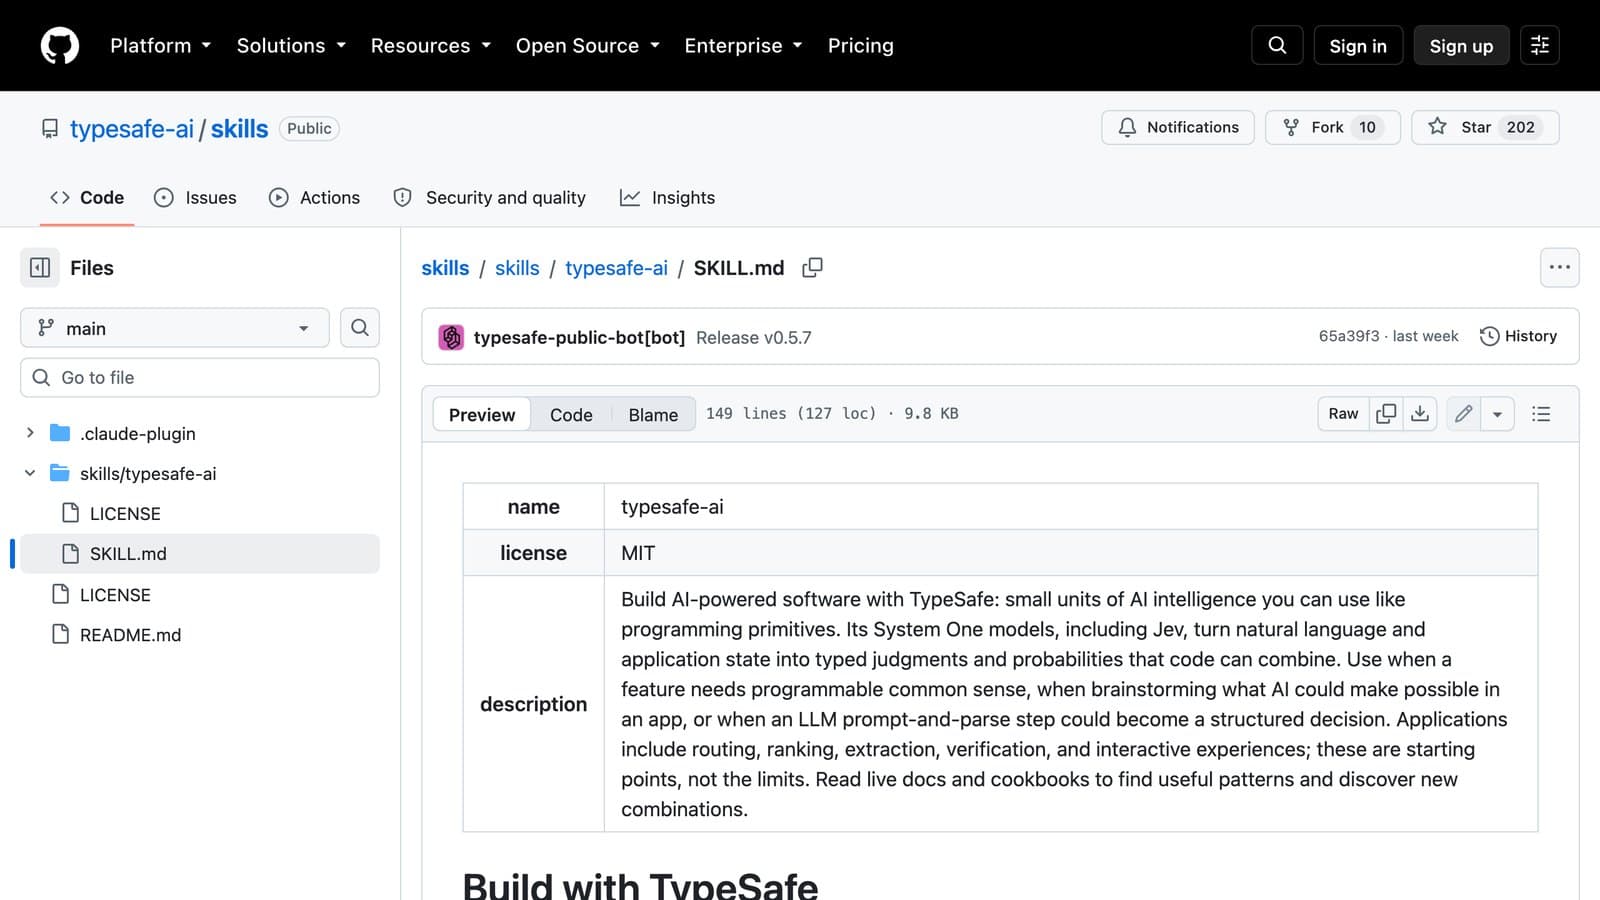
Task: Open the Solutions menu
Action: 291,46
